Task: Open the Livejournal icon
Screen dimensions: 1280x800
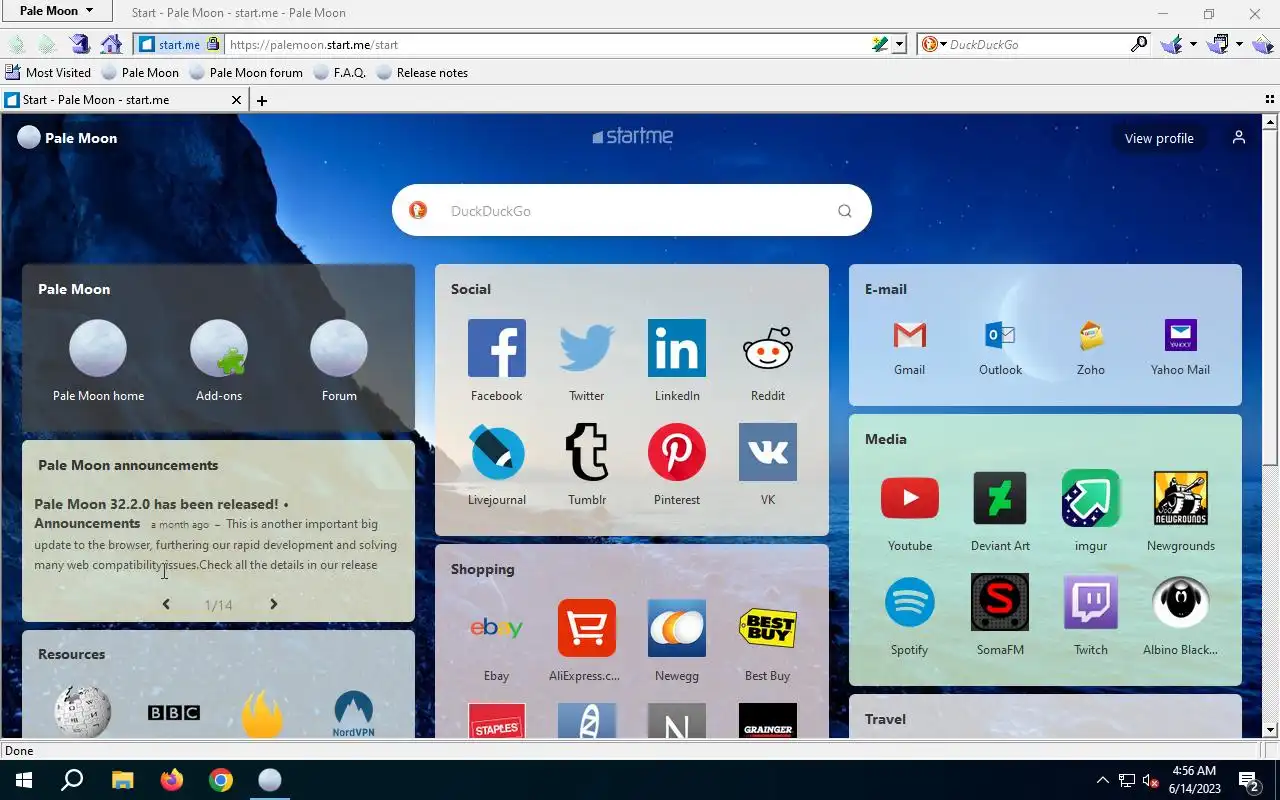Action: (x=497, y=452)
